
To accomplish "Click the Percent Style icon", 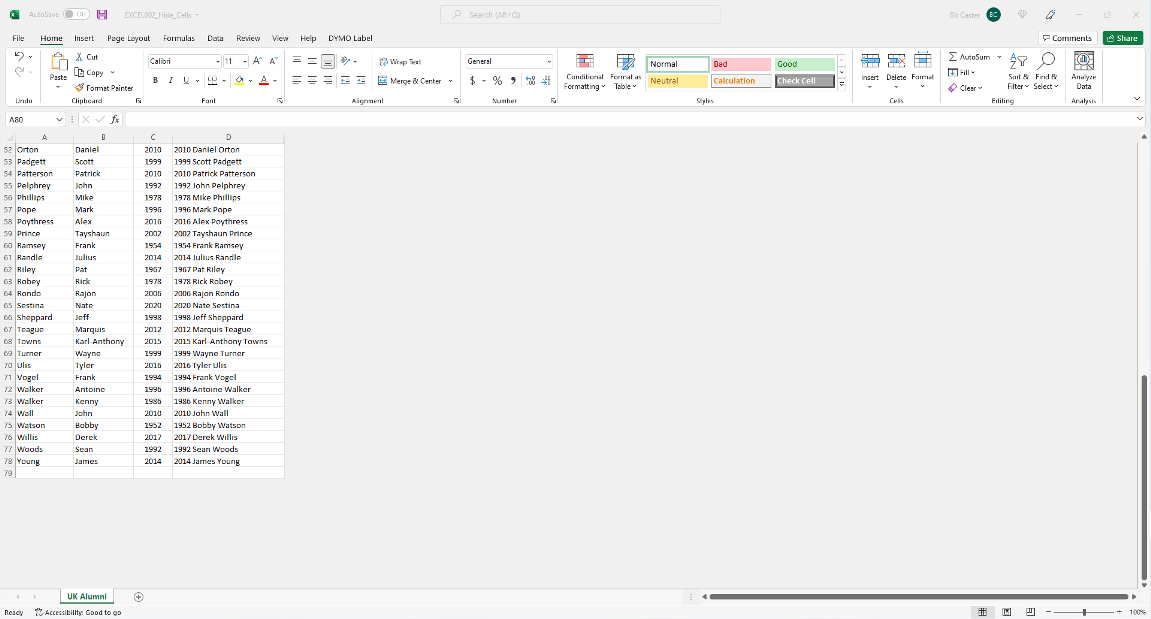I will click(x=497, y=81).
